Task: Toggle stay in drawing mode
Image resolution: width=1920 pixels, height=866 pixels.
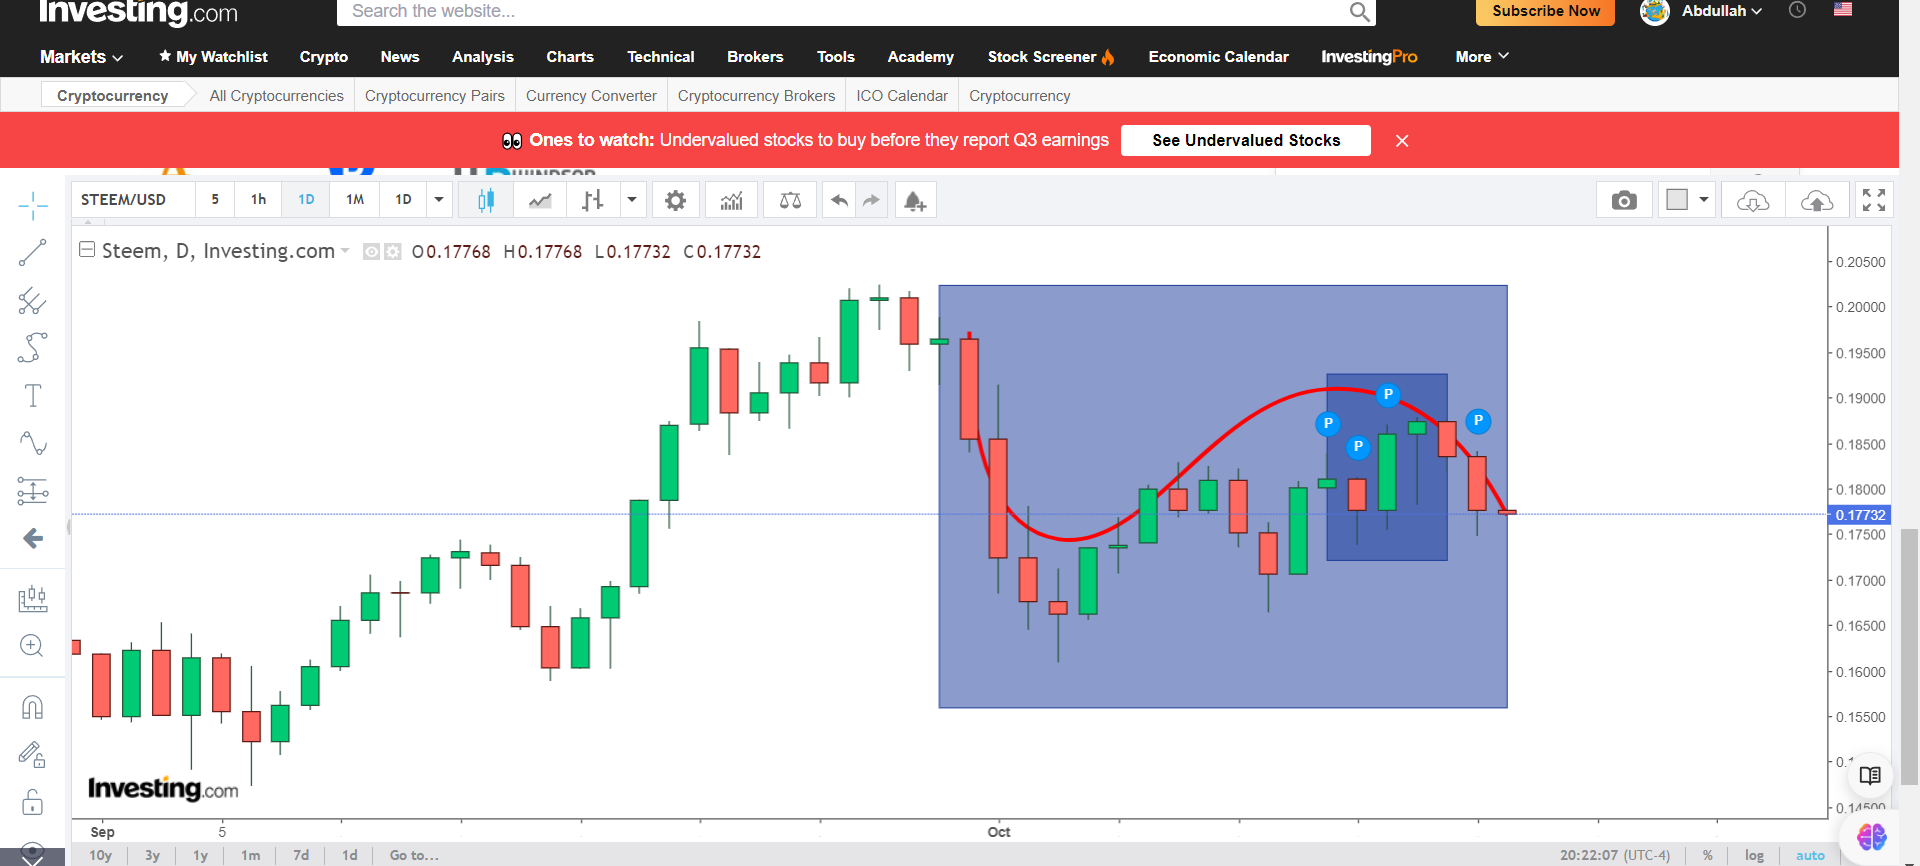Action: (33, 755)
